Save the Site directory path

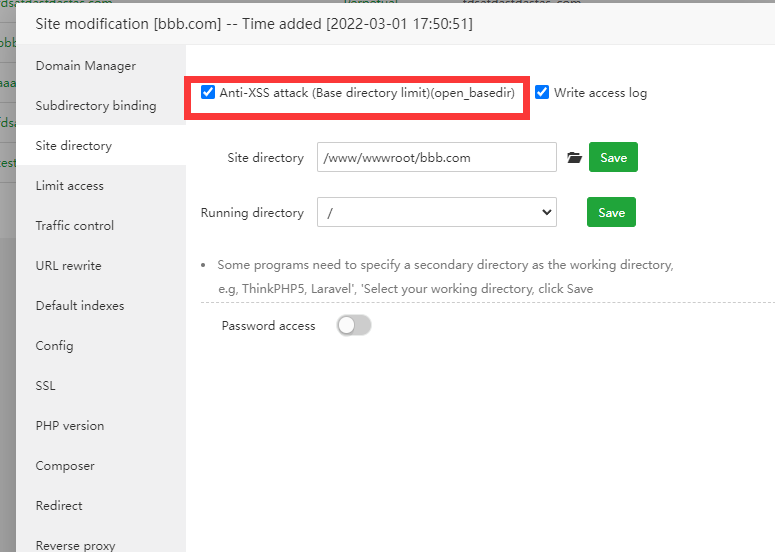pos(613,158)
